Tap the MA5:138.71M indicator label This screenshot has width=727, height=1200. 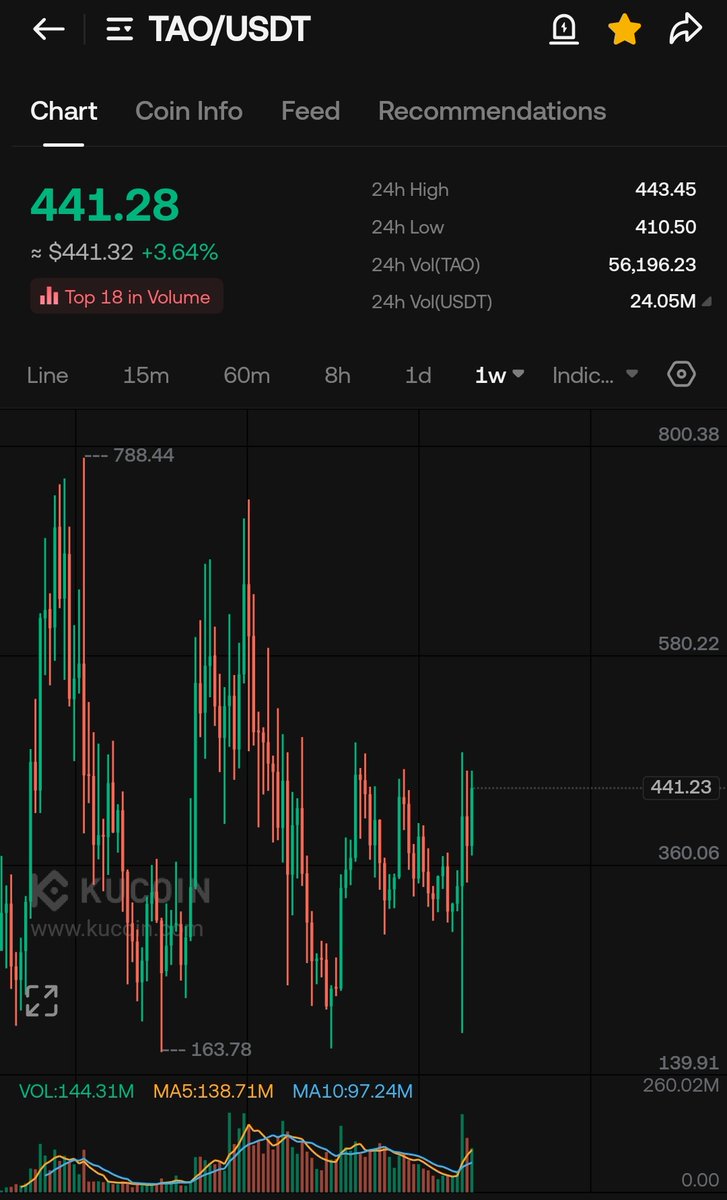[x=213, y=1091]
